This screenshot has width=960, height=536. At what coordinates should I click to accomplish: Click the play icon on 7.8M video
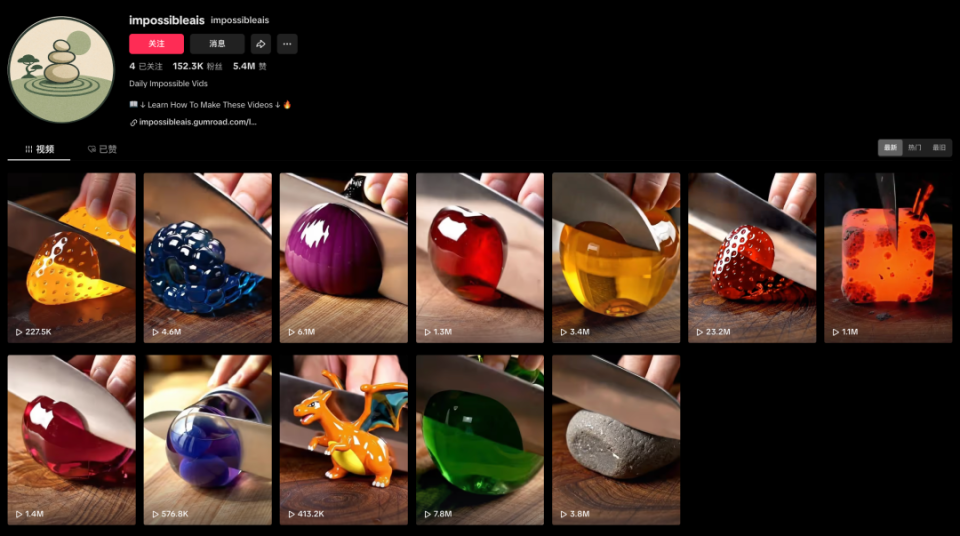427,514
